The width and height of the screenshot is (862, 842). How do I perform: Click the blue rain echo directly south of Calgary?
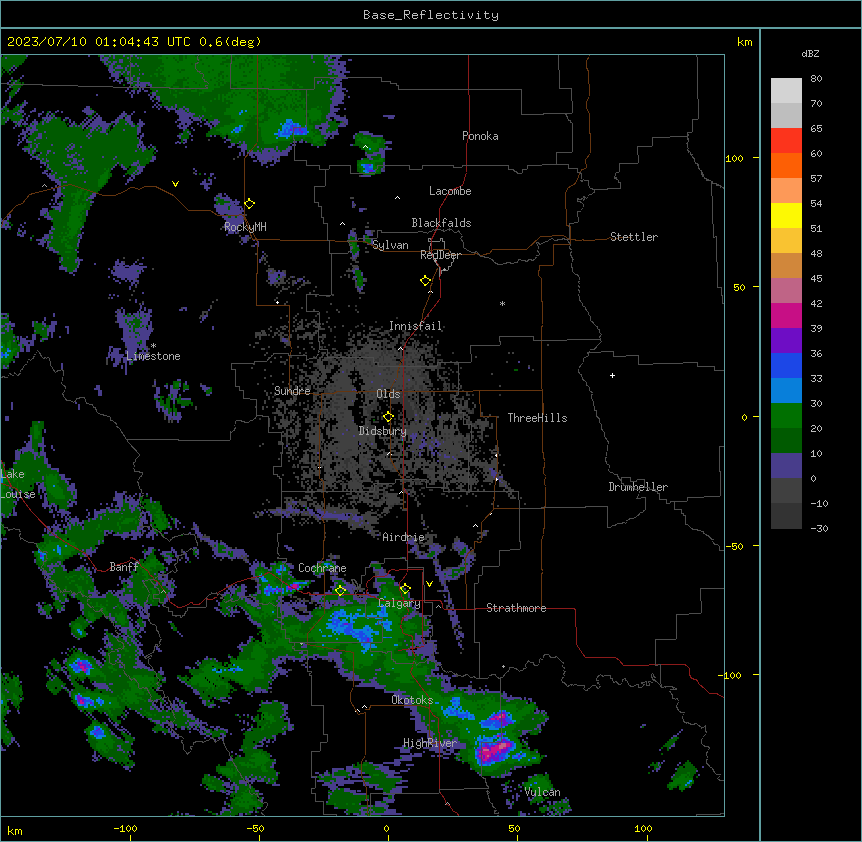pos(355,628)
